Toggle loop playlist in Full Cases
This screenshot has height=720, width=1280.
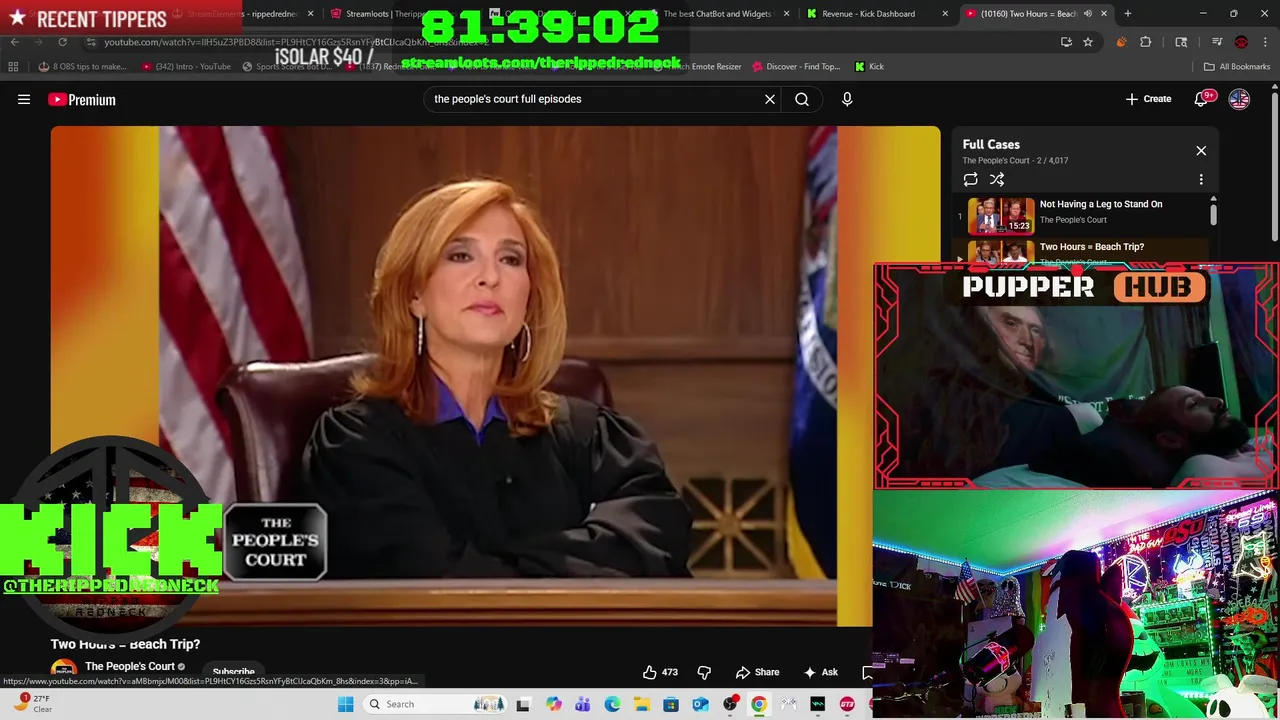[970, 179]
